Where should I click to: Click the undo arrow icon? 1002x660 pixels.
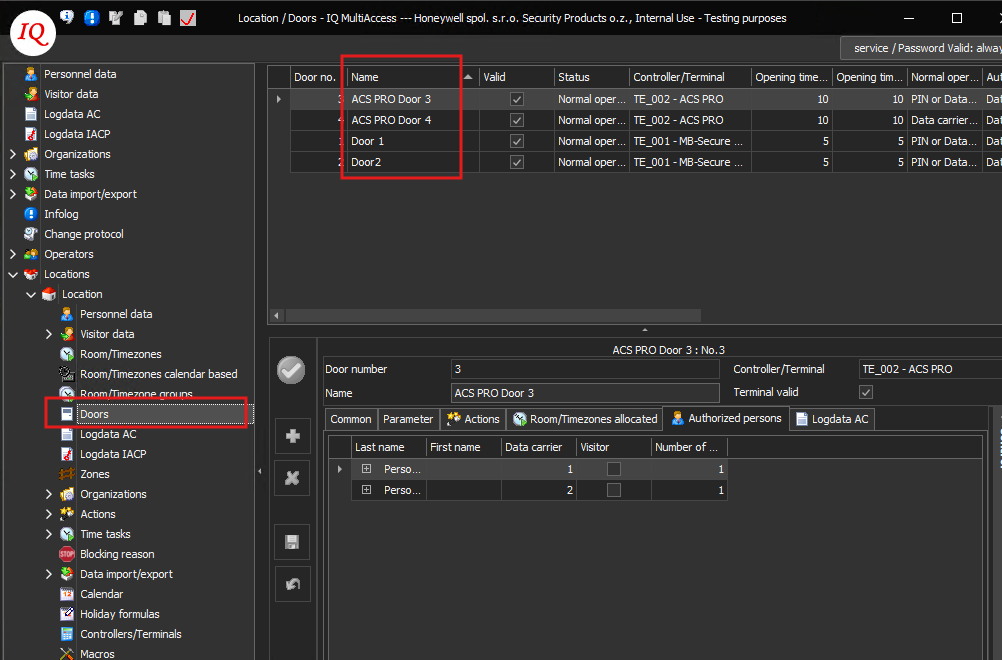[x=293, y=584]
